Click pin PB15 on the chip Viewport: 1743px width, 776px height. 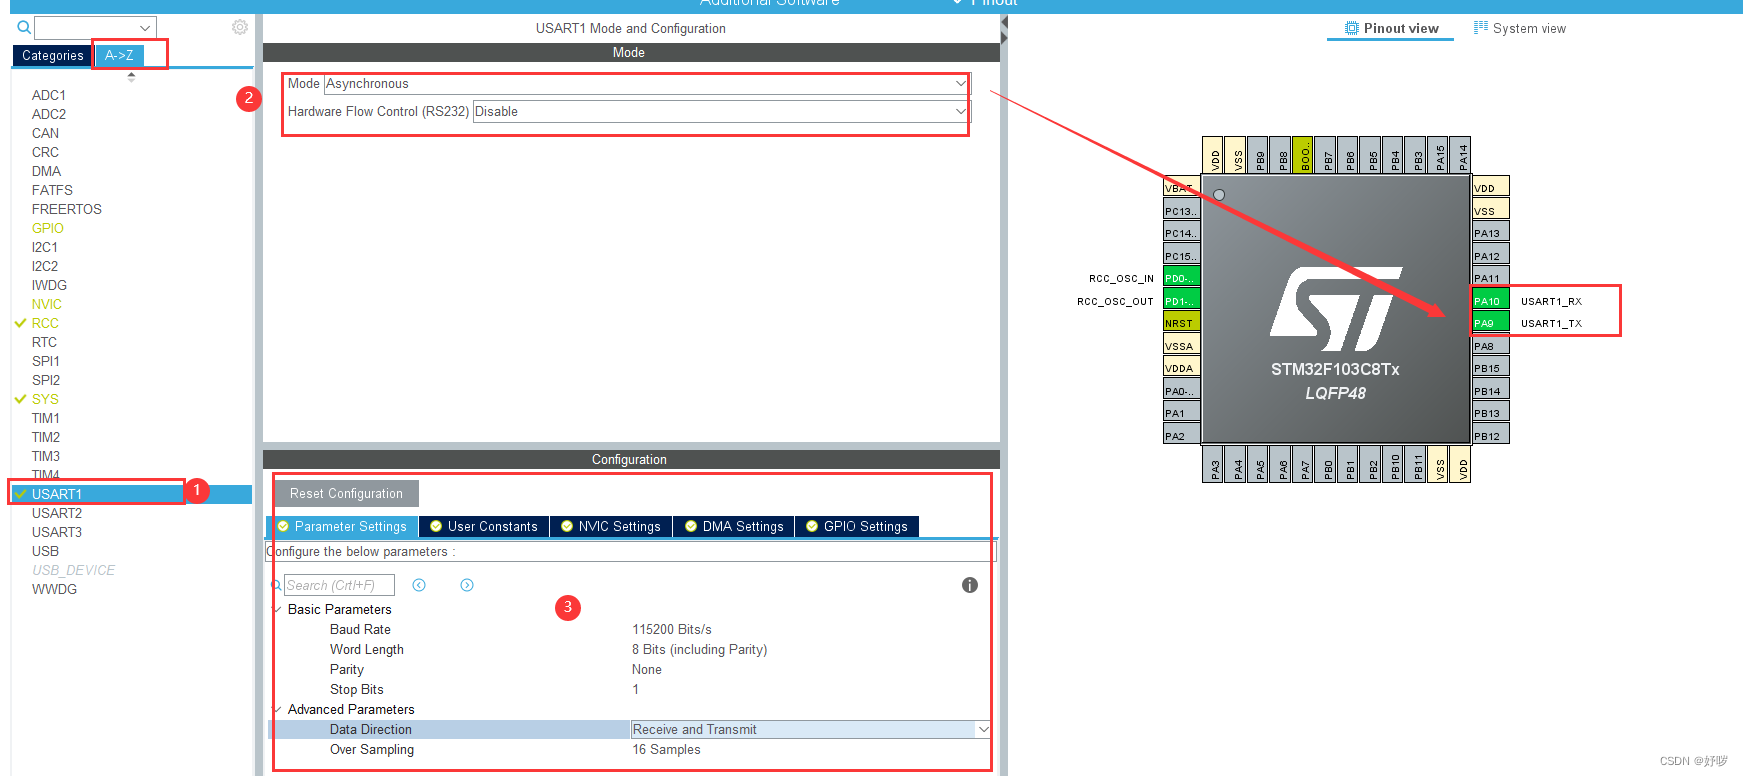pyautogui.click(x=1490, y=367)
